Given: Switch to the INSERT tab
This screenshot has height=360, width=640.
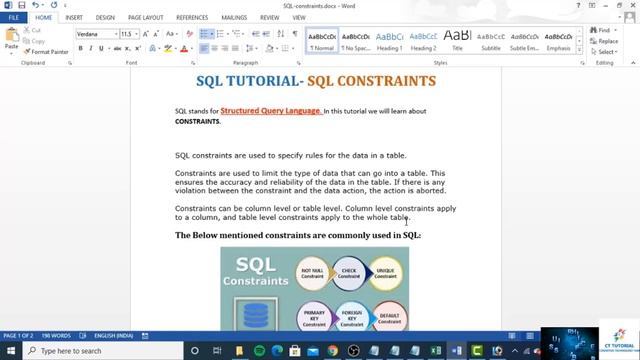Looking at the screenshot, I should 74,18.
